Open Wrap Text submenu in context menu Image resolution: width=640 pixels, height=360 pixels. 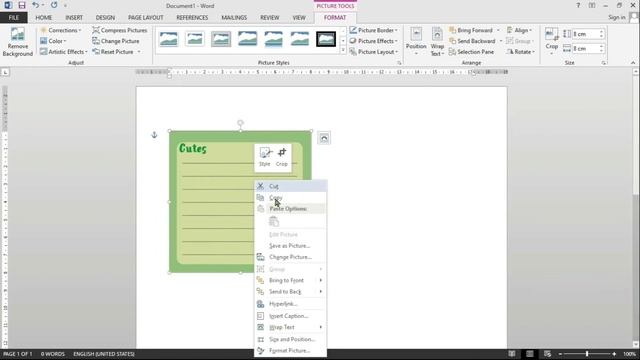(x=290, y=327)
